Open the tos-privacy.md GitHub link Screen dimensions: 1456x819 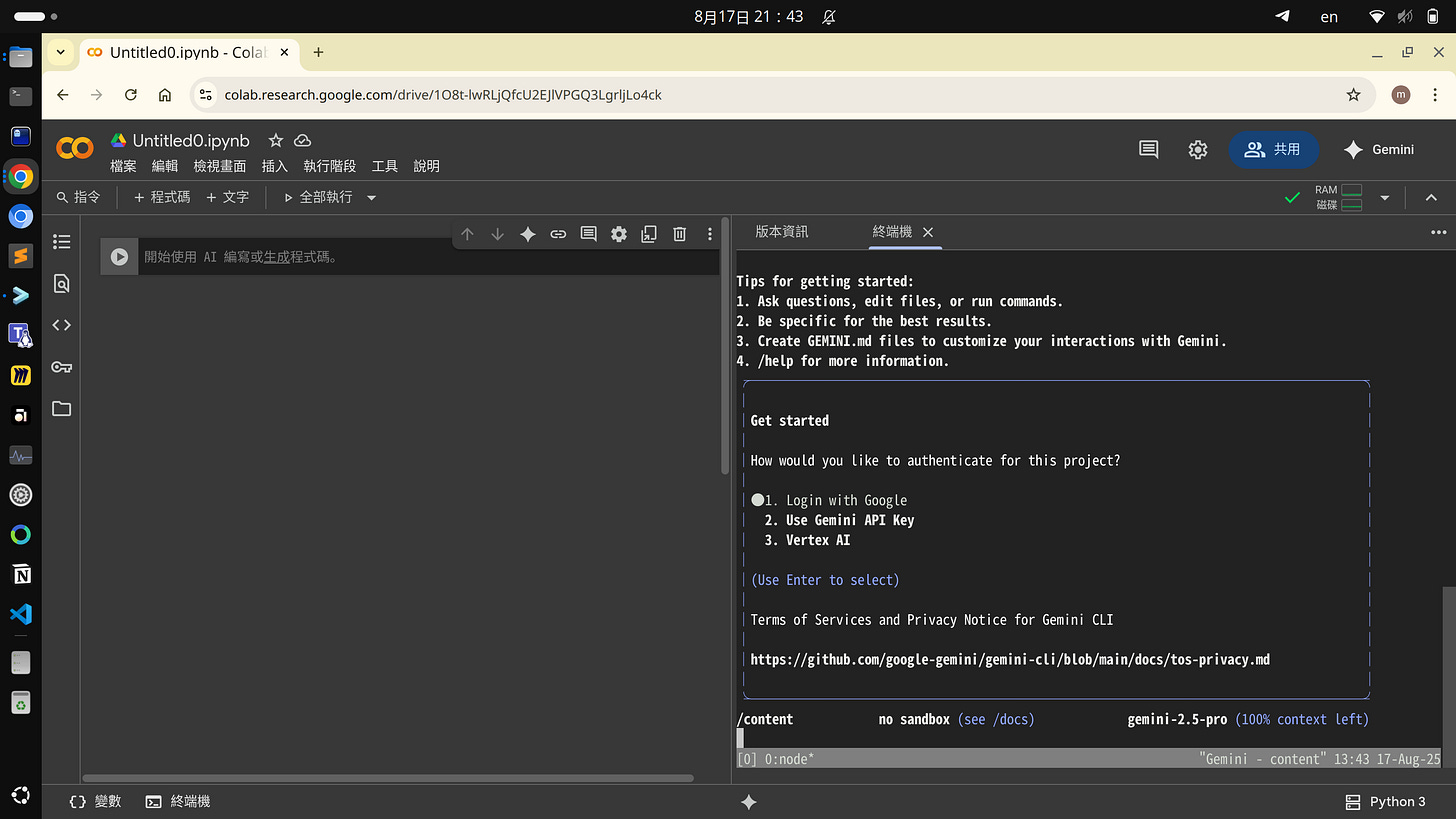pyautogui.click(x=1010, y=660)
